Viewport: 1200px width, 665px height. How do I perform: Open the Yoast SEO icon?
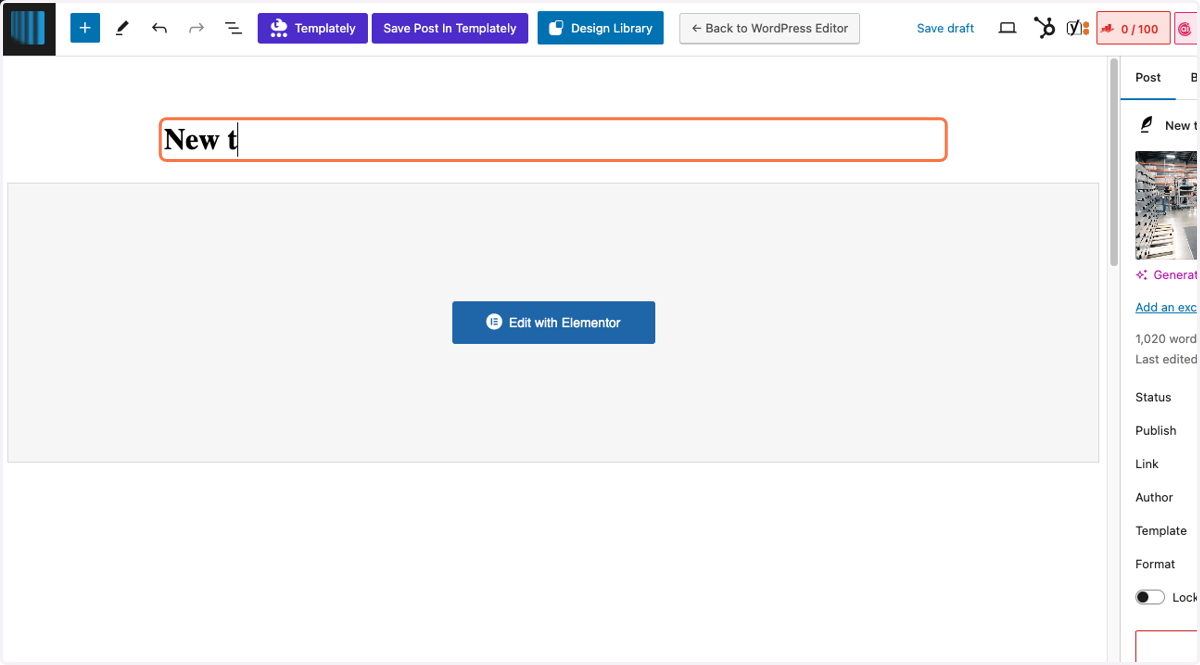1077,28
